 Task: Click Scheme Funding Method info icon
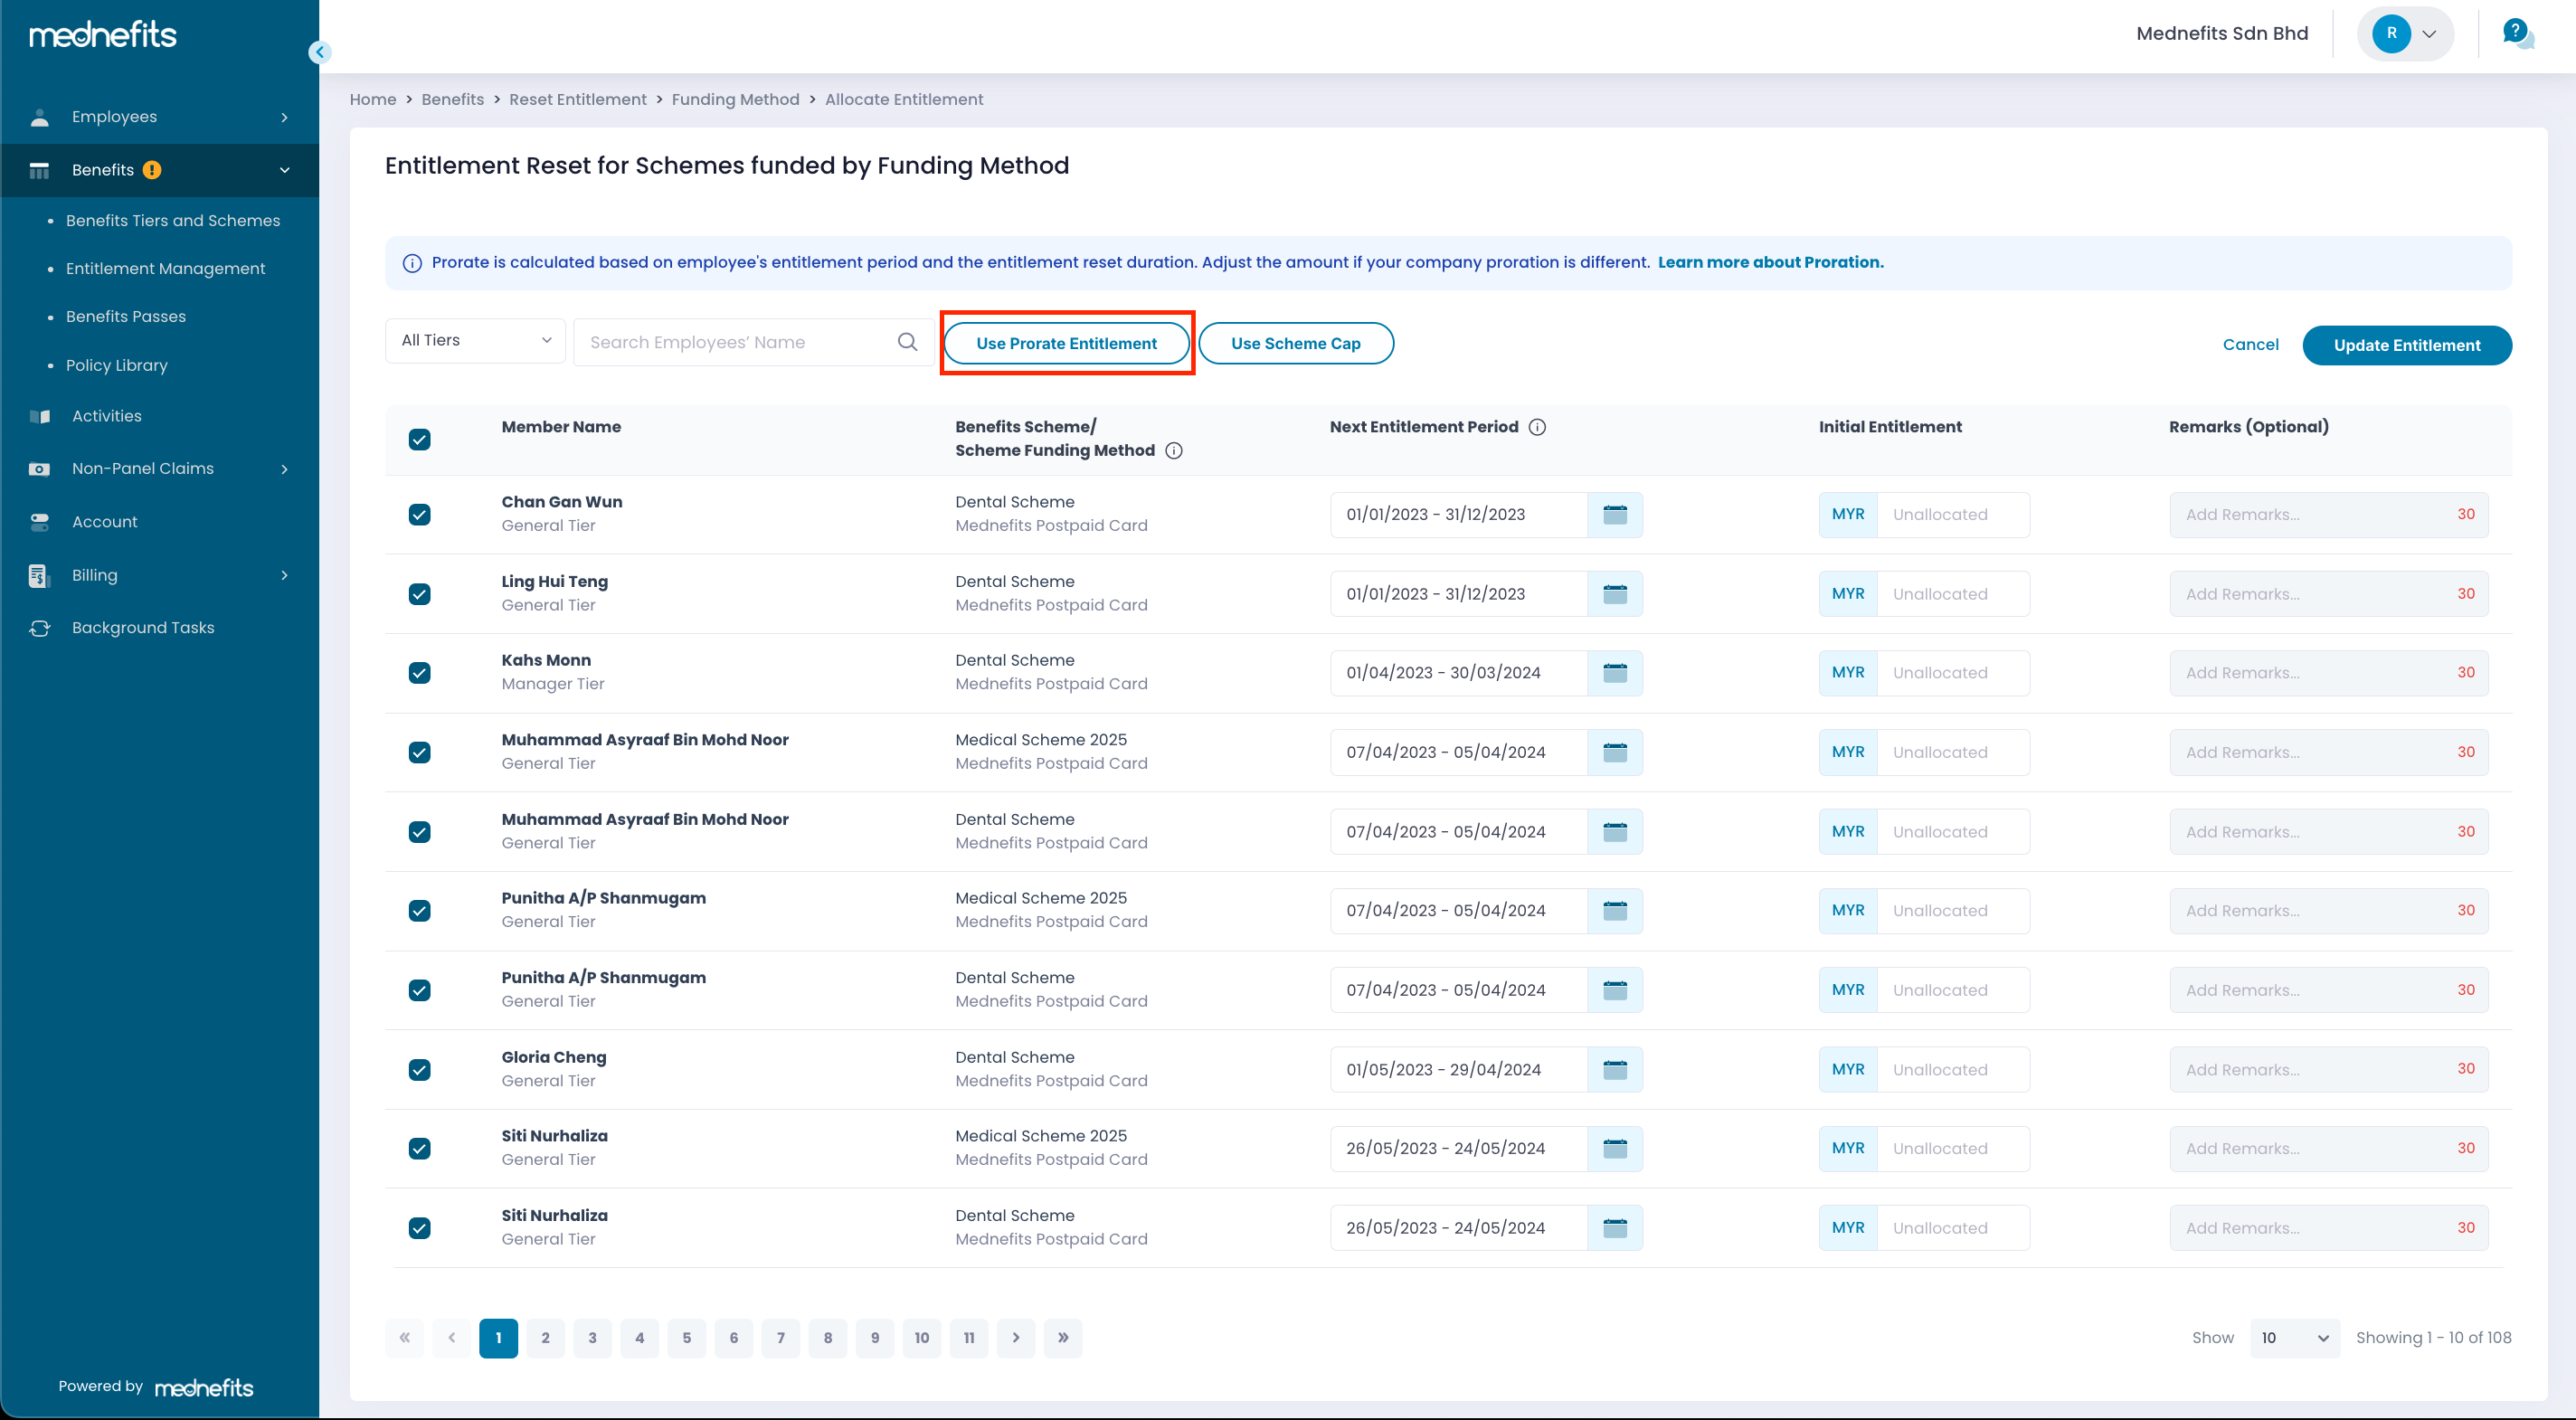[x=1174, y=451]
